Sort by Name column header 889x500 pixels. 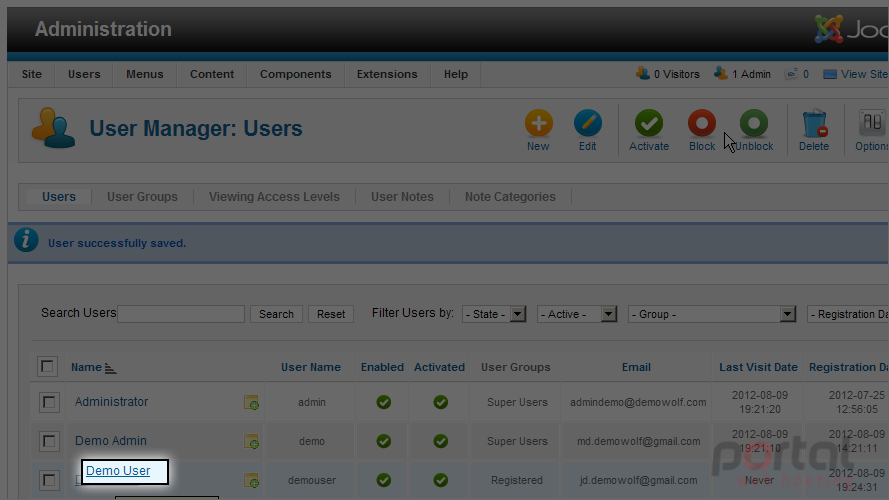point(86,367)
